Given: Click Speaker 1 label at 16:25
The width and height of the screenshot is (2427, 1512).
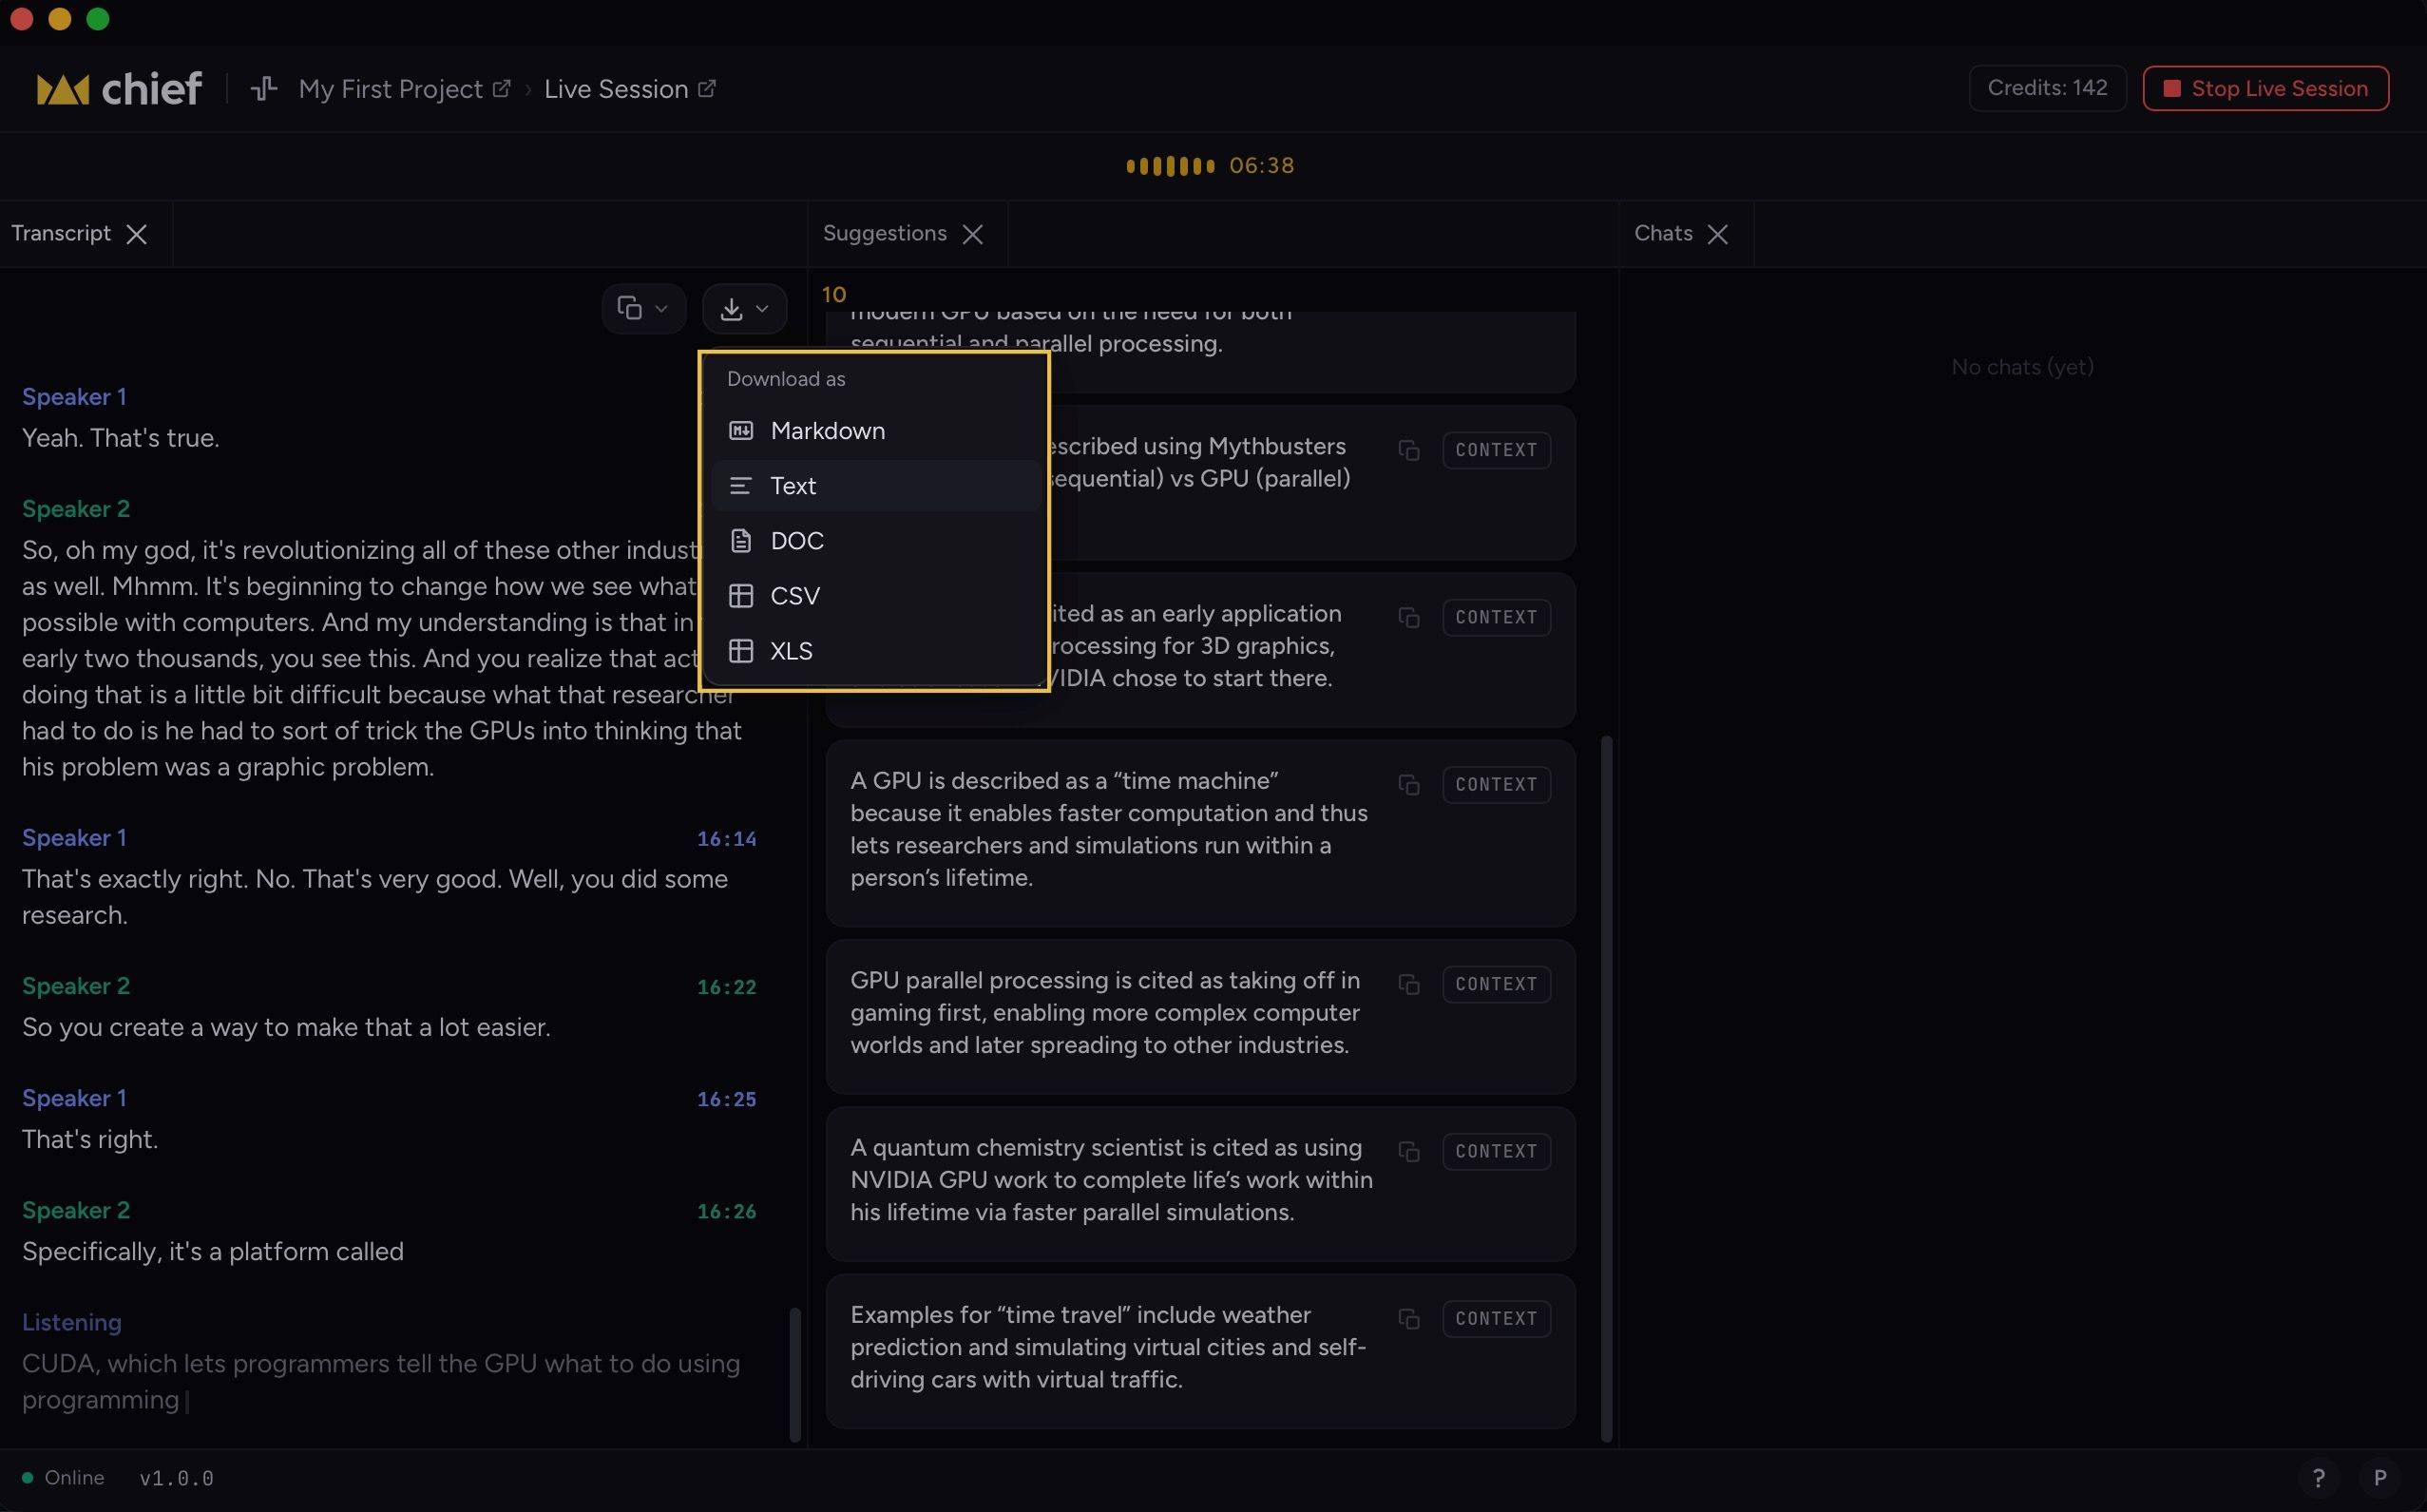Looking at the screenshot, I should coord(74,1098).
